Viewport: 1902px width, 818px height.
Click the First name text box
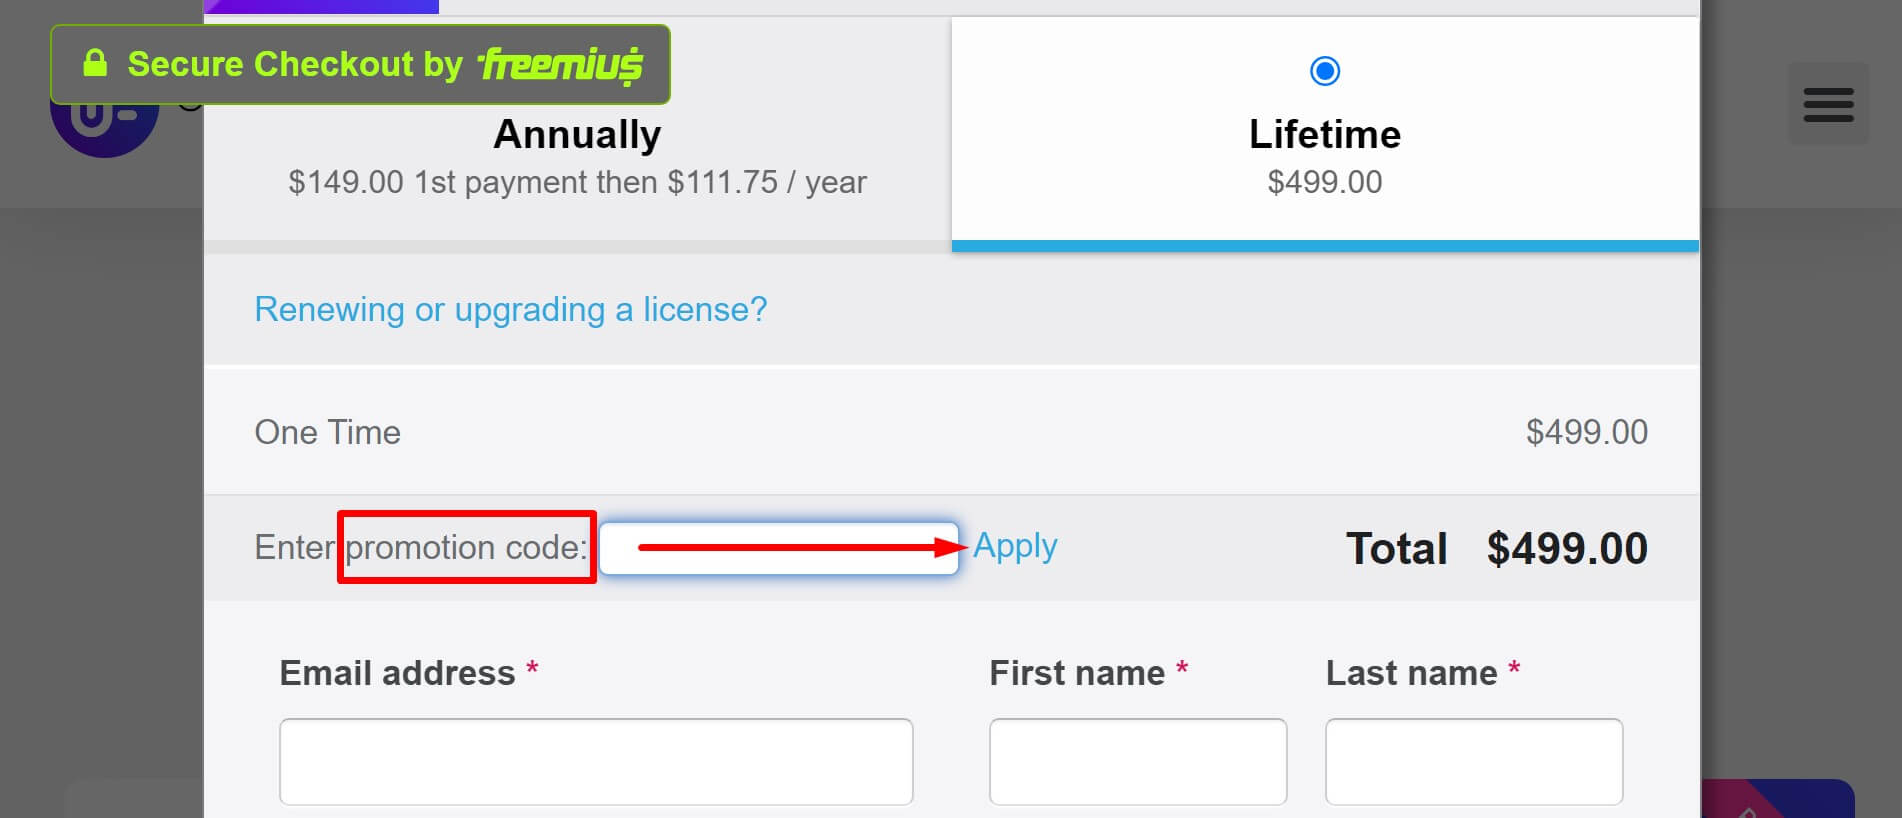[x=1137, y=761]
